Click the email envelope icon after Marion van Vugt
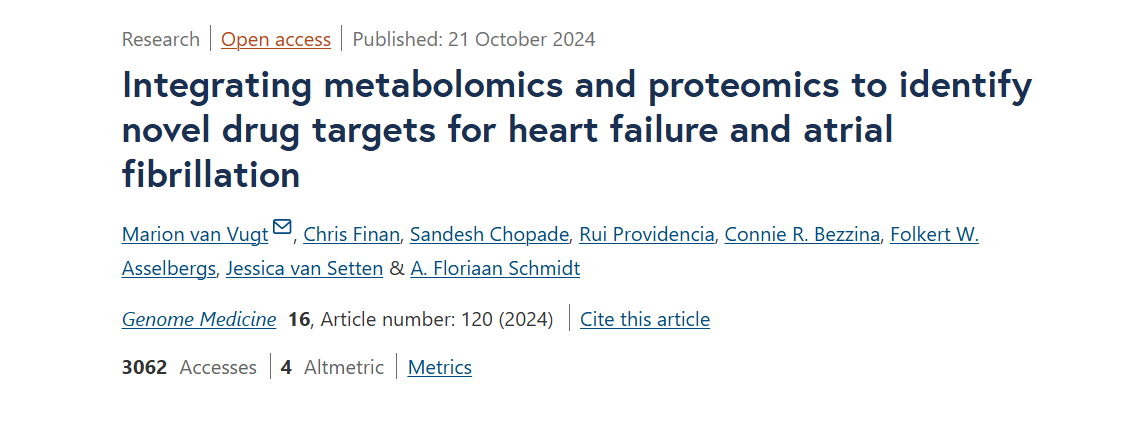This screenshot has height=421, width=1131. tap(282, 228)
